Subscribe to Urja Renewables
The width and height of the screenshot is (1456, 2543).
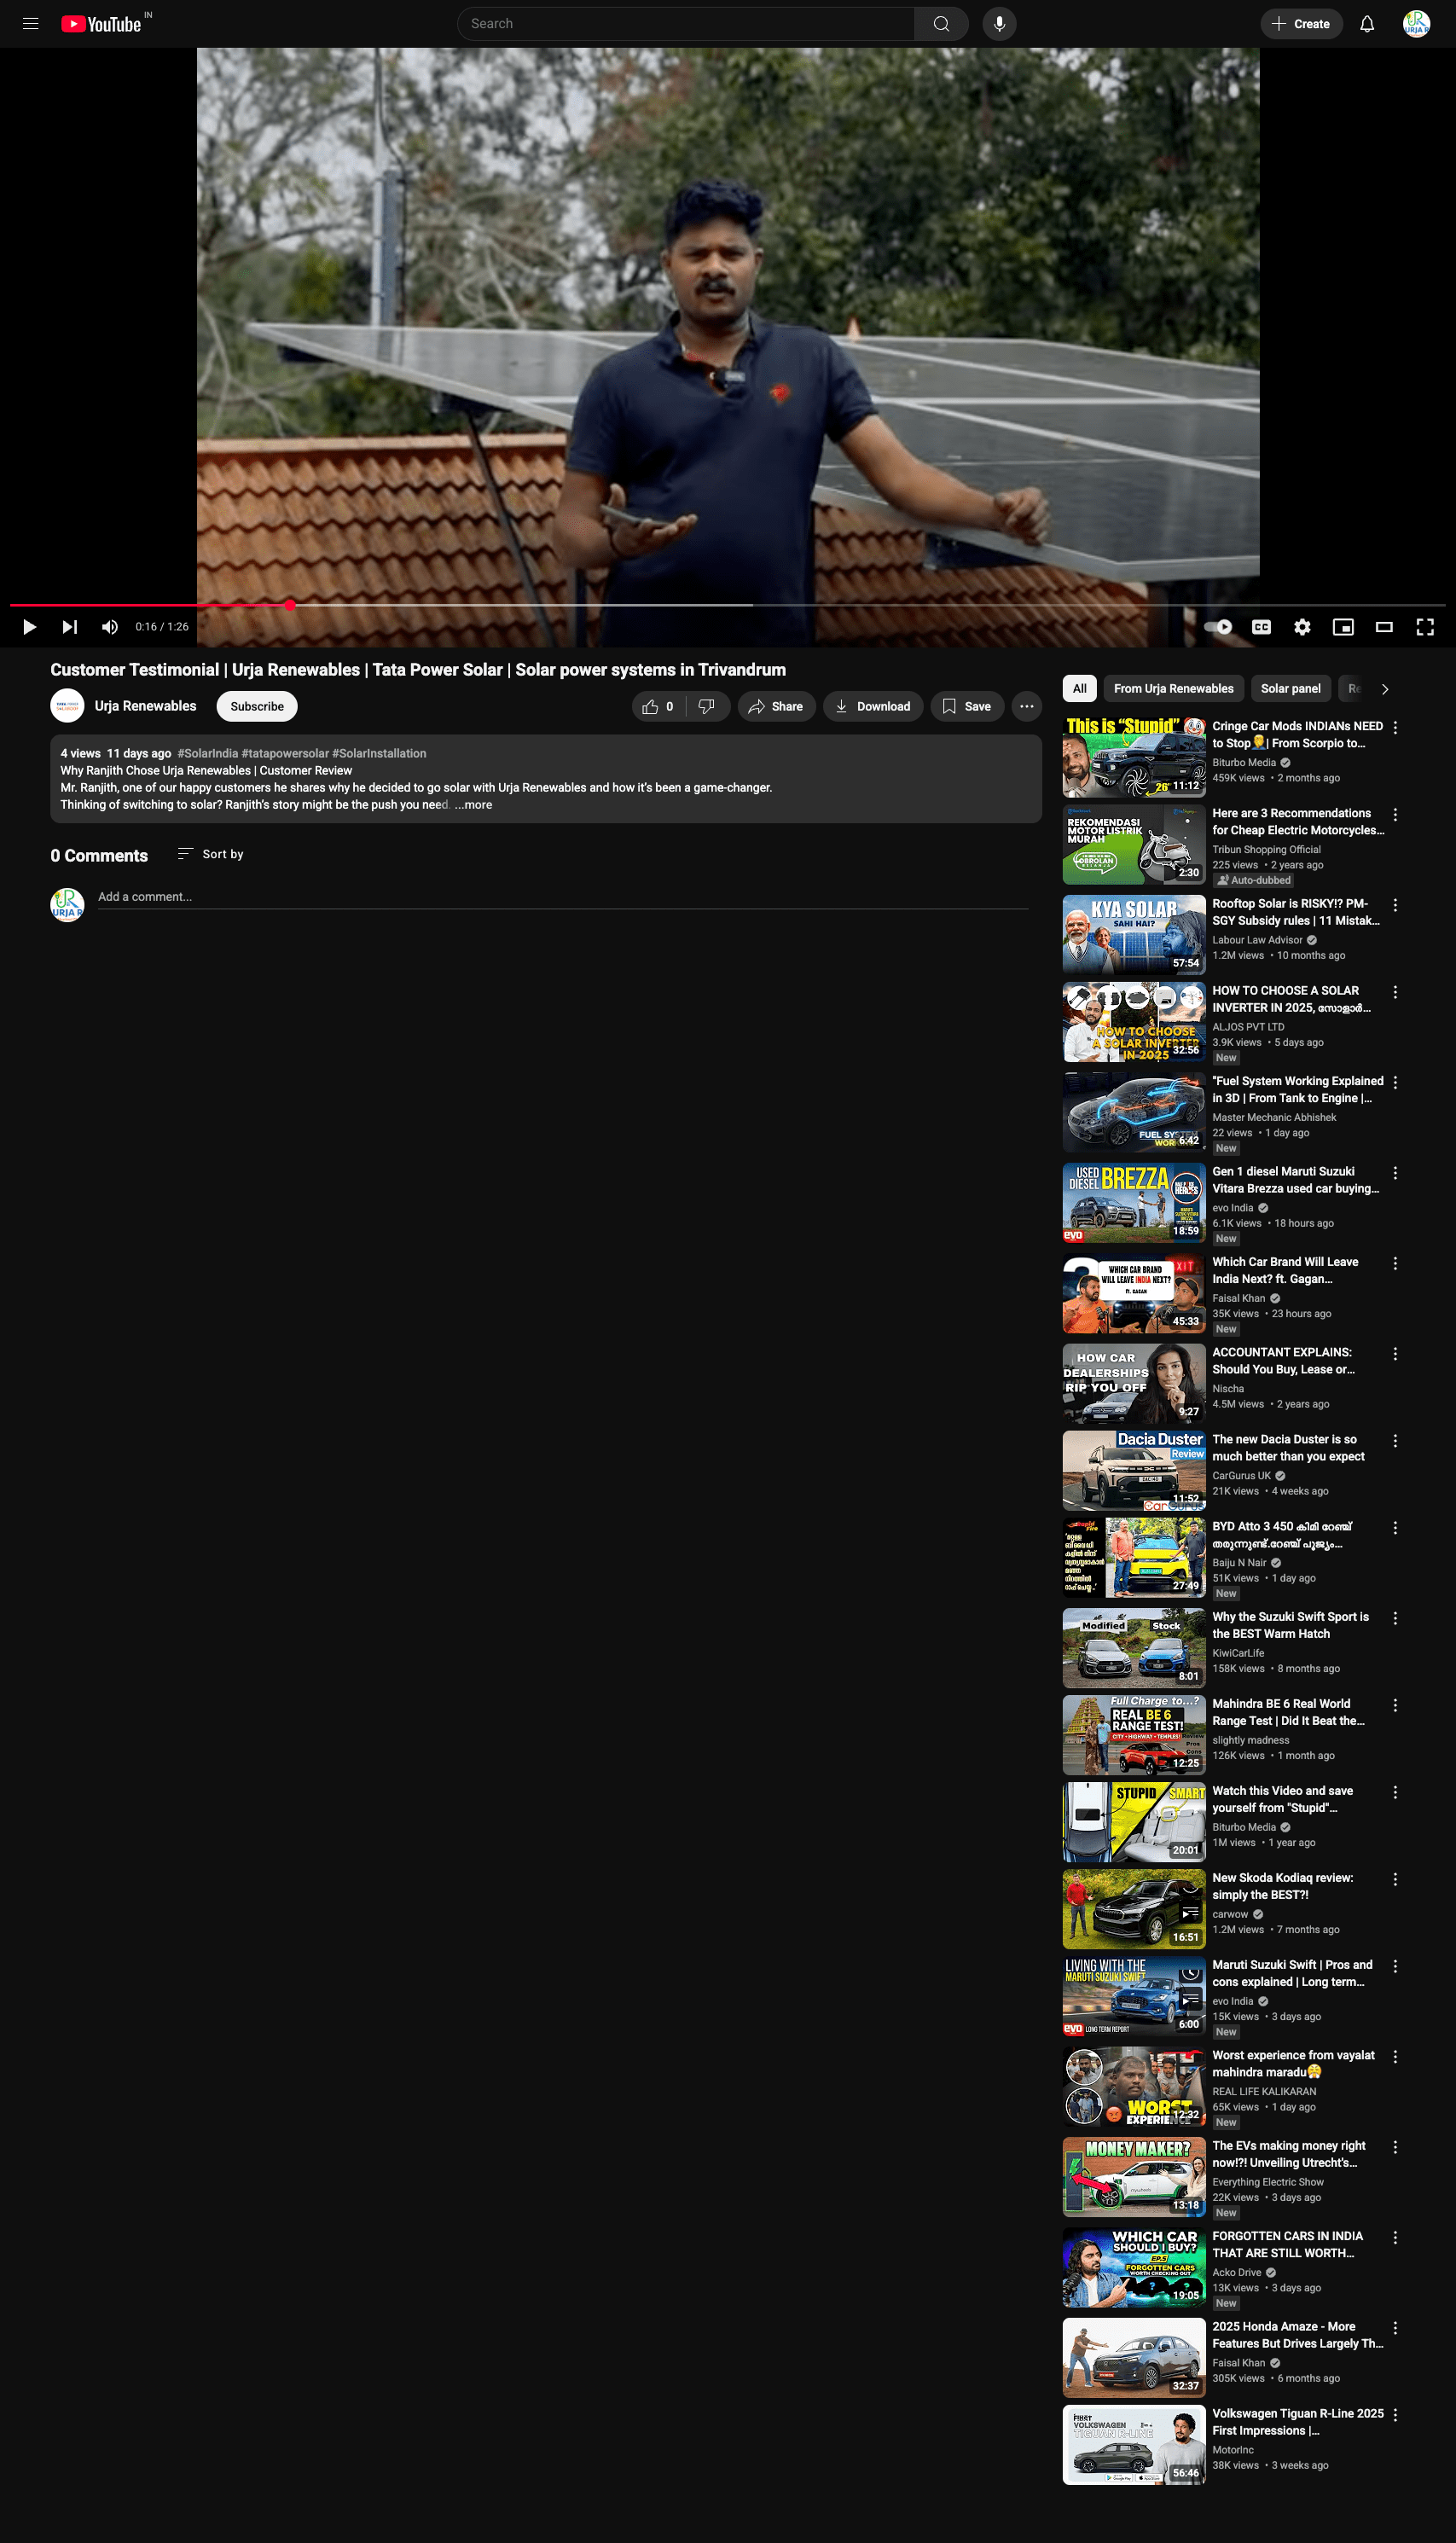[x=257, y=706]
